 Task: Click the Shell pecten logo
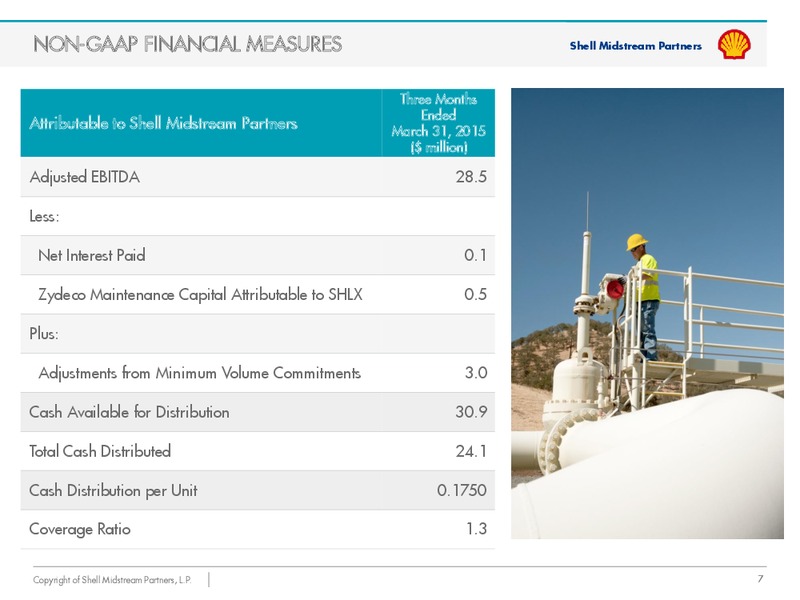pos(734,44)
